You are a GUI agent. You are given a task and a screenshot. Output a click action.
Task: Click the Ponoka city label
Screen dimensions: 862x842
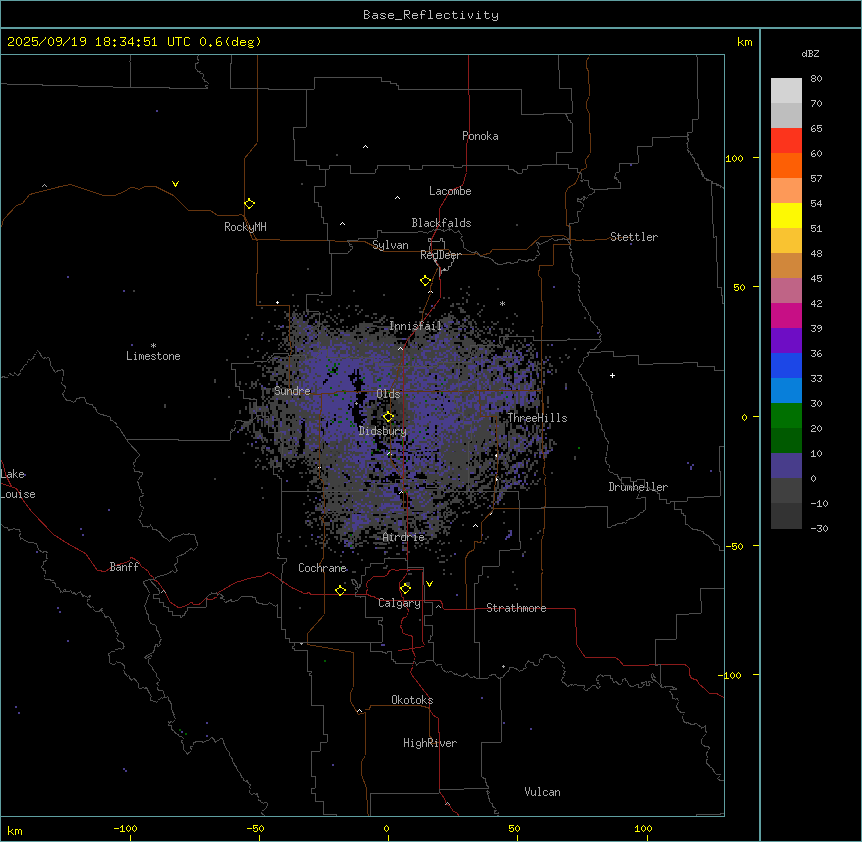pos(480,136)
